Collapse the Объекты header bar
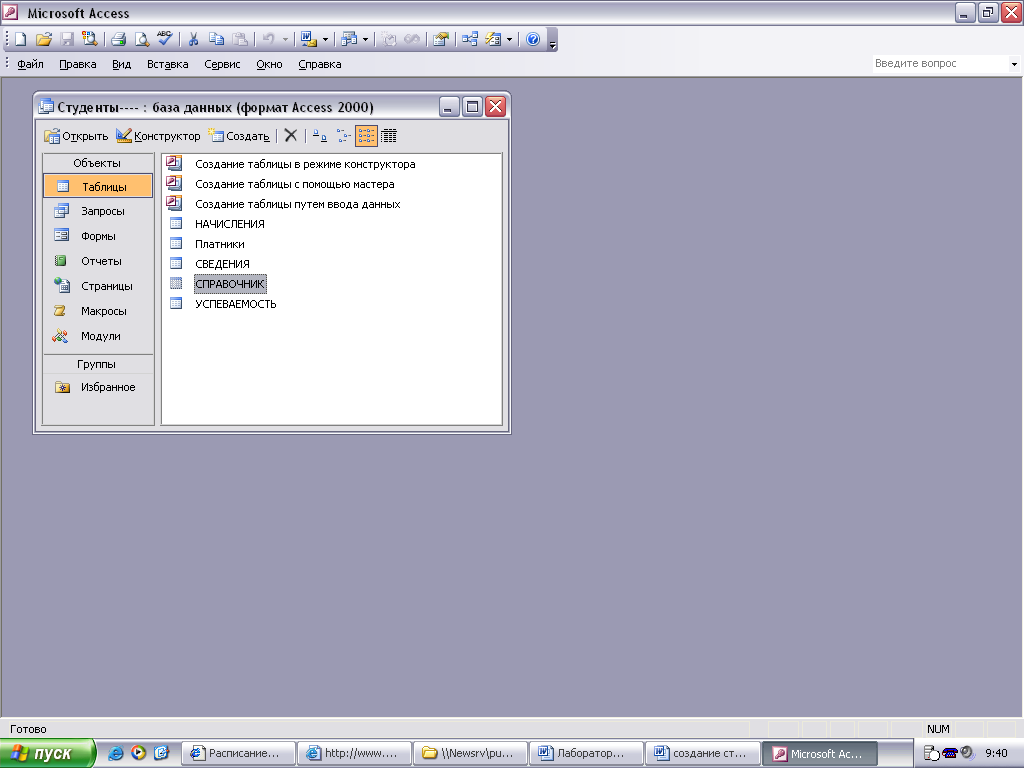Viewport: 1024px width, 768px height. point(98,163)
